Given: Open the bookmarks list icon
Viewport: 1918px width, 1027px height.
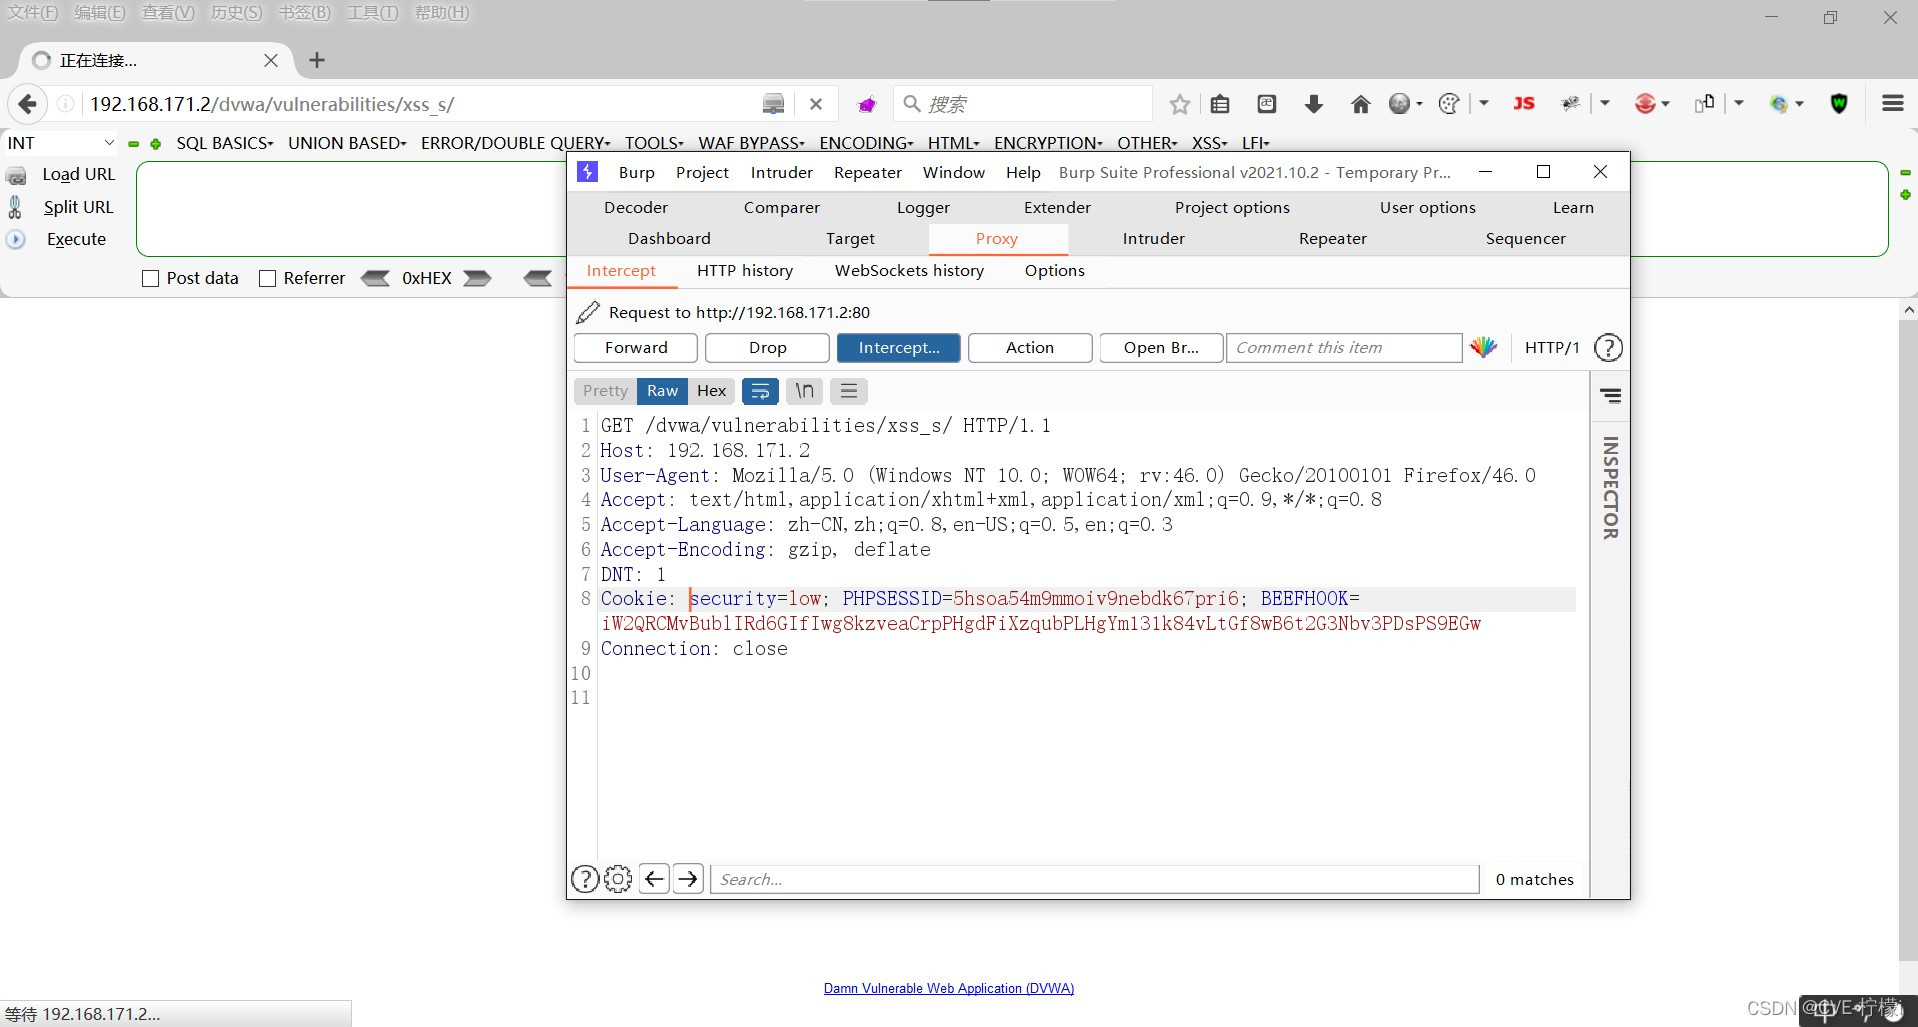Looking at the screenshot, I should (x=1220, y=104).
